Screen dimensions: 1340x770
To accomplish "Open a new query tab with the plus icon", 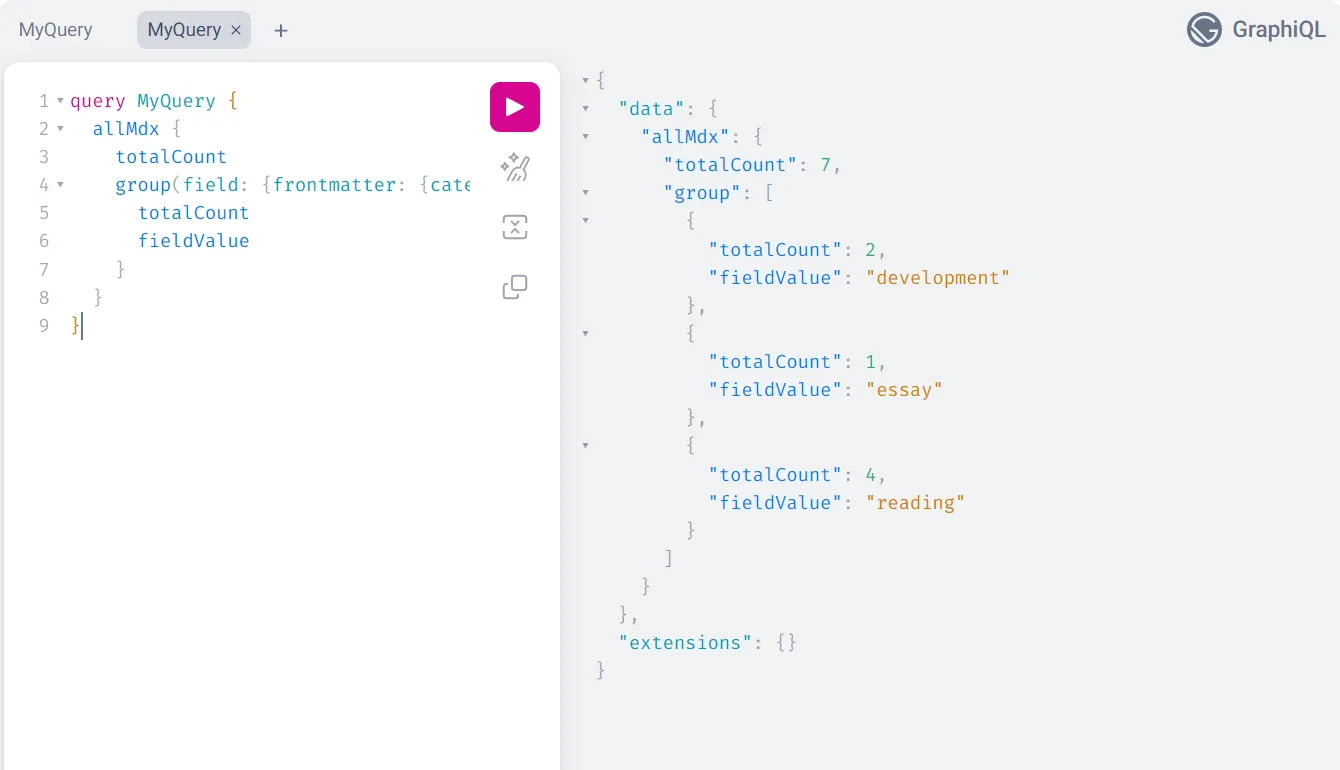I will click(x=280, y=30).
